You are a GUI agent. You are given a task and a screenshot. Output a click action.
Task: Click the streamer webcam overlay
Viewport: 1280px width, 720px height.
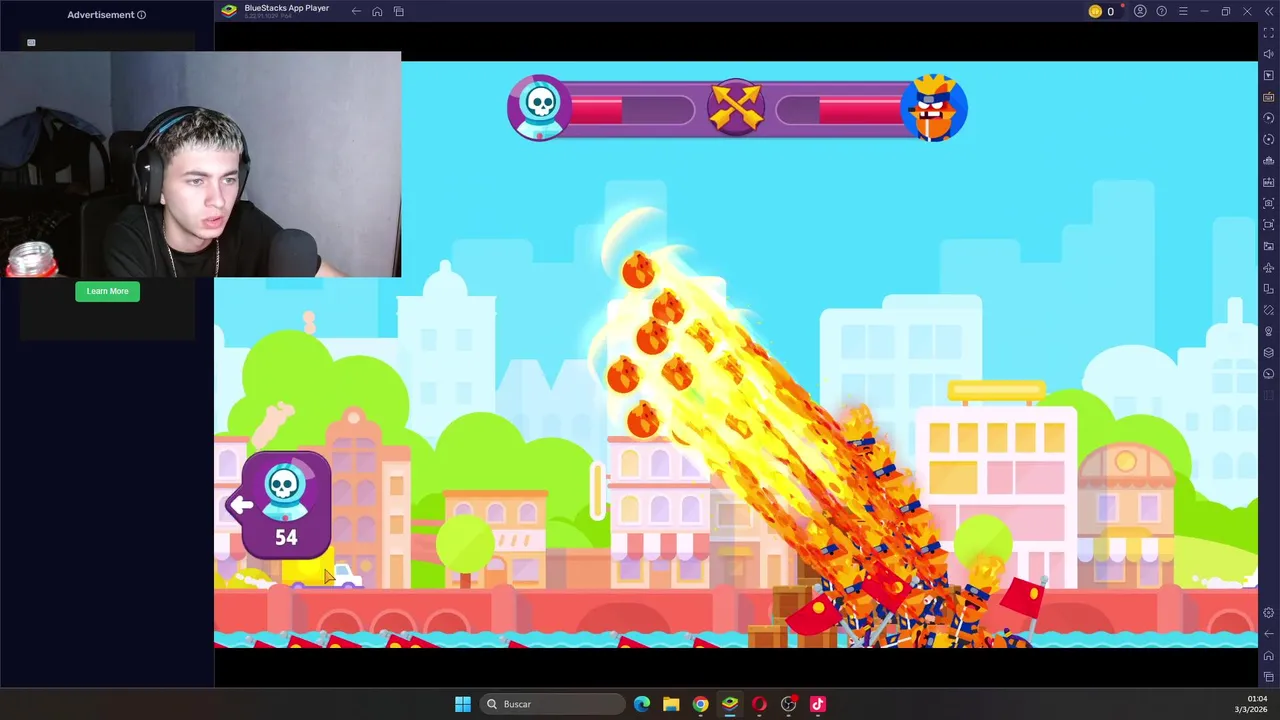click(200, 165)
